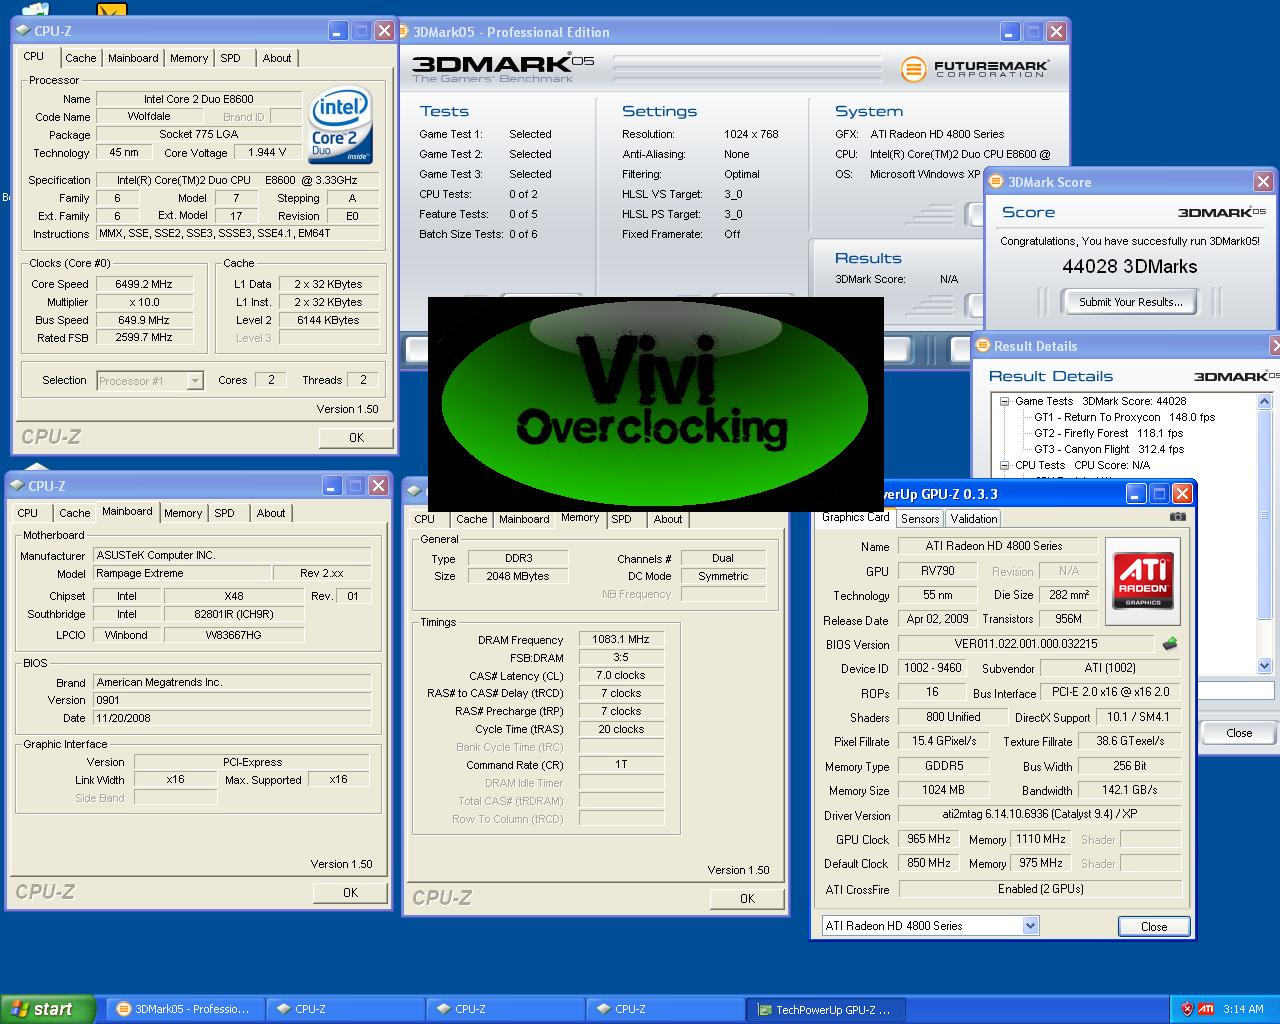Collapse the CPU Tests tree node
Image resolution: width=1280 pixels, height=1024 pixels.
[1004, 465]
